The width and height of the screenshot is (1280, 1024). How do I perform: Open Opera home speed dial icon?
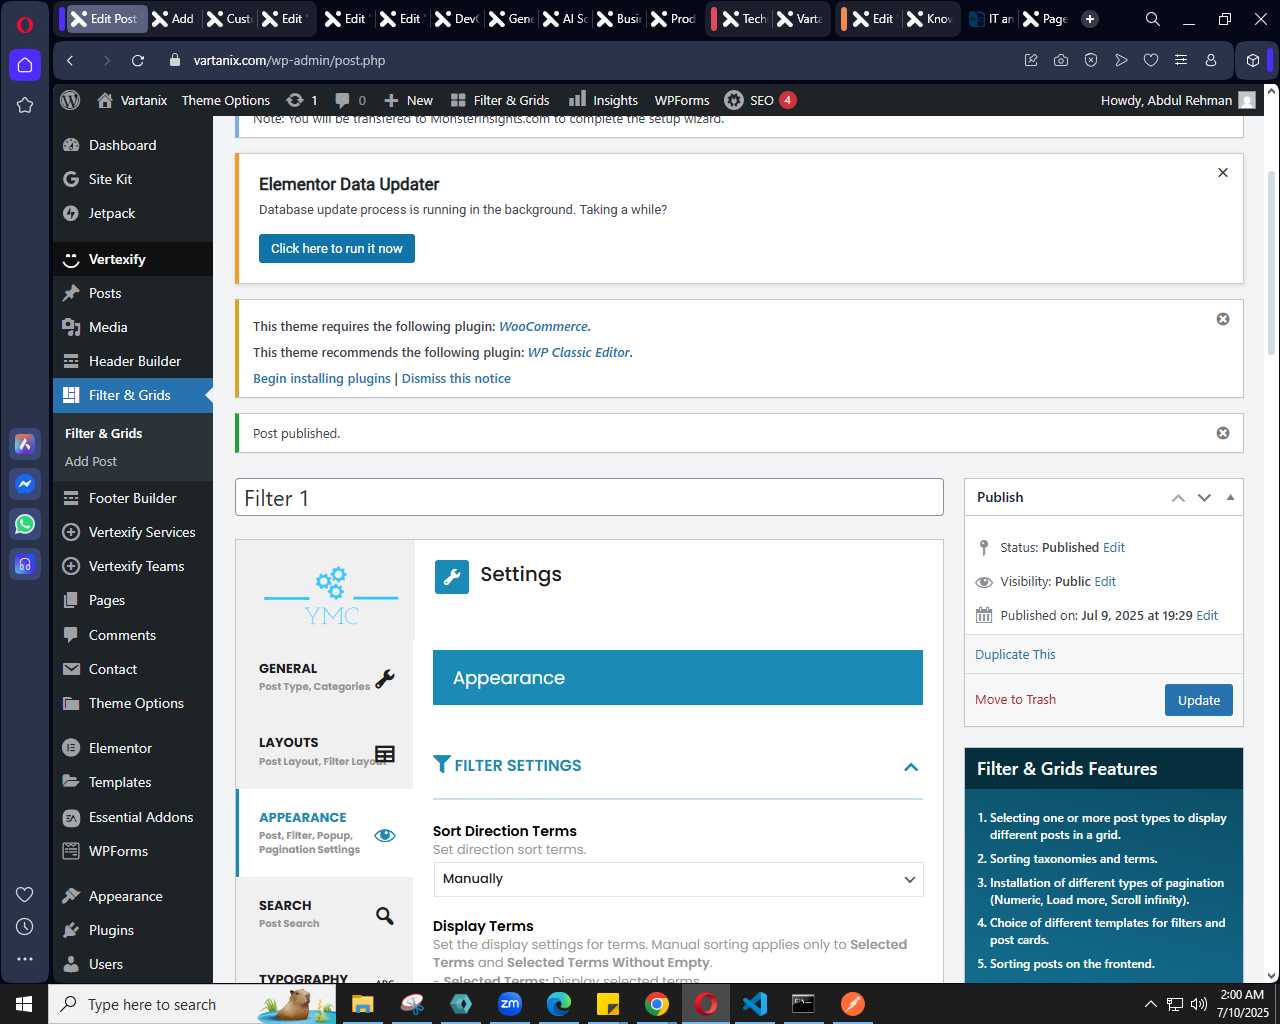pyautogui.click(x=25, y=65)
